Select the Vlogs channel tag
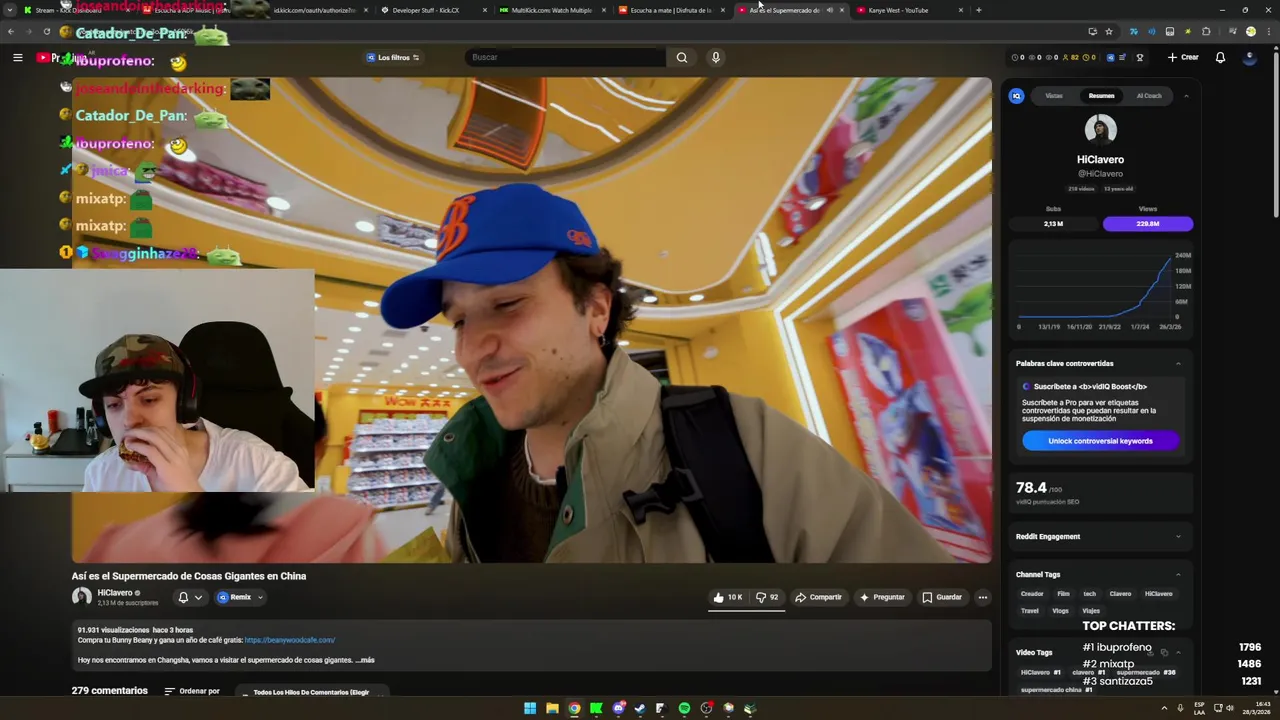This screenshot has width=1280, height=720. coord(1060,611)
